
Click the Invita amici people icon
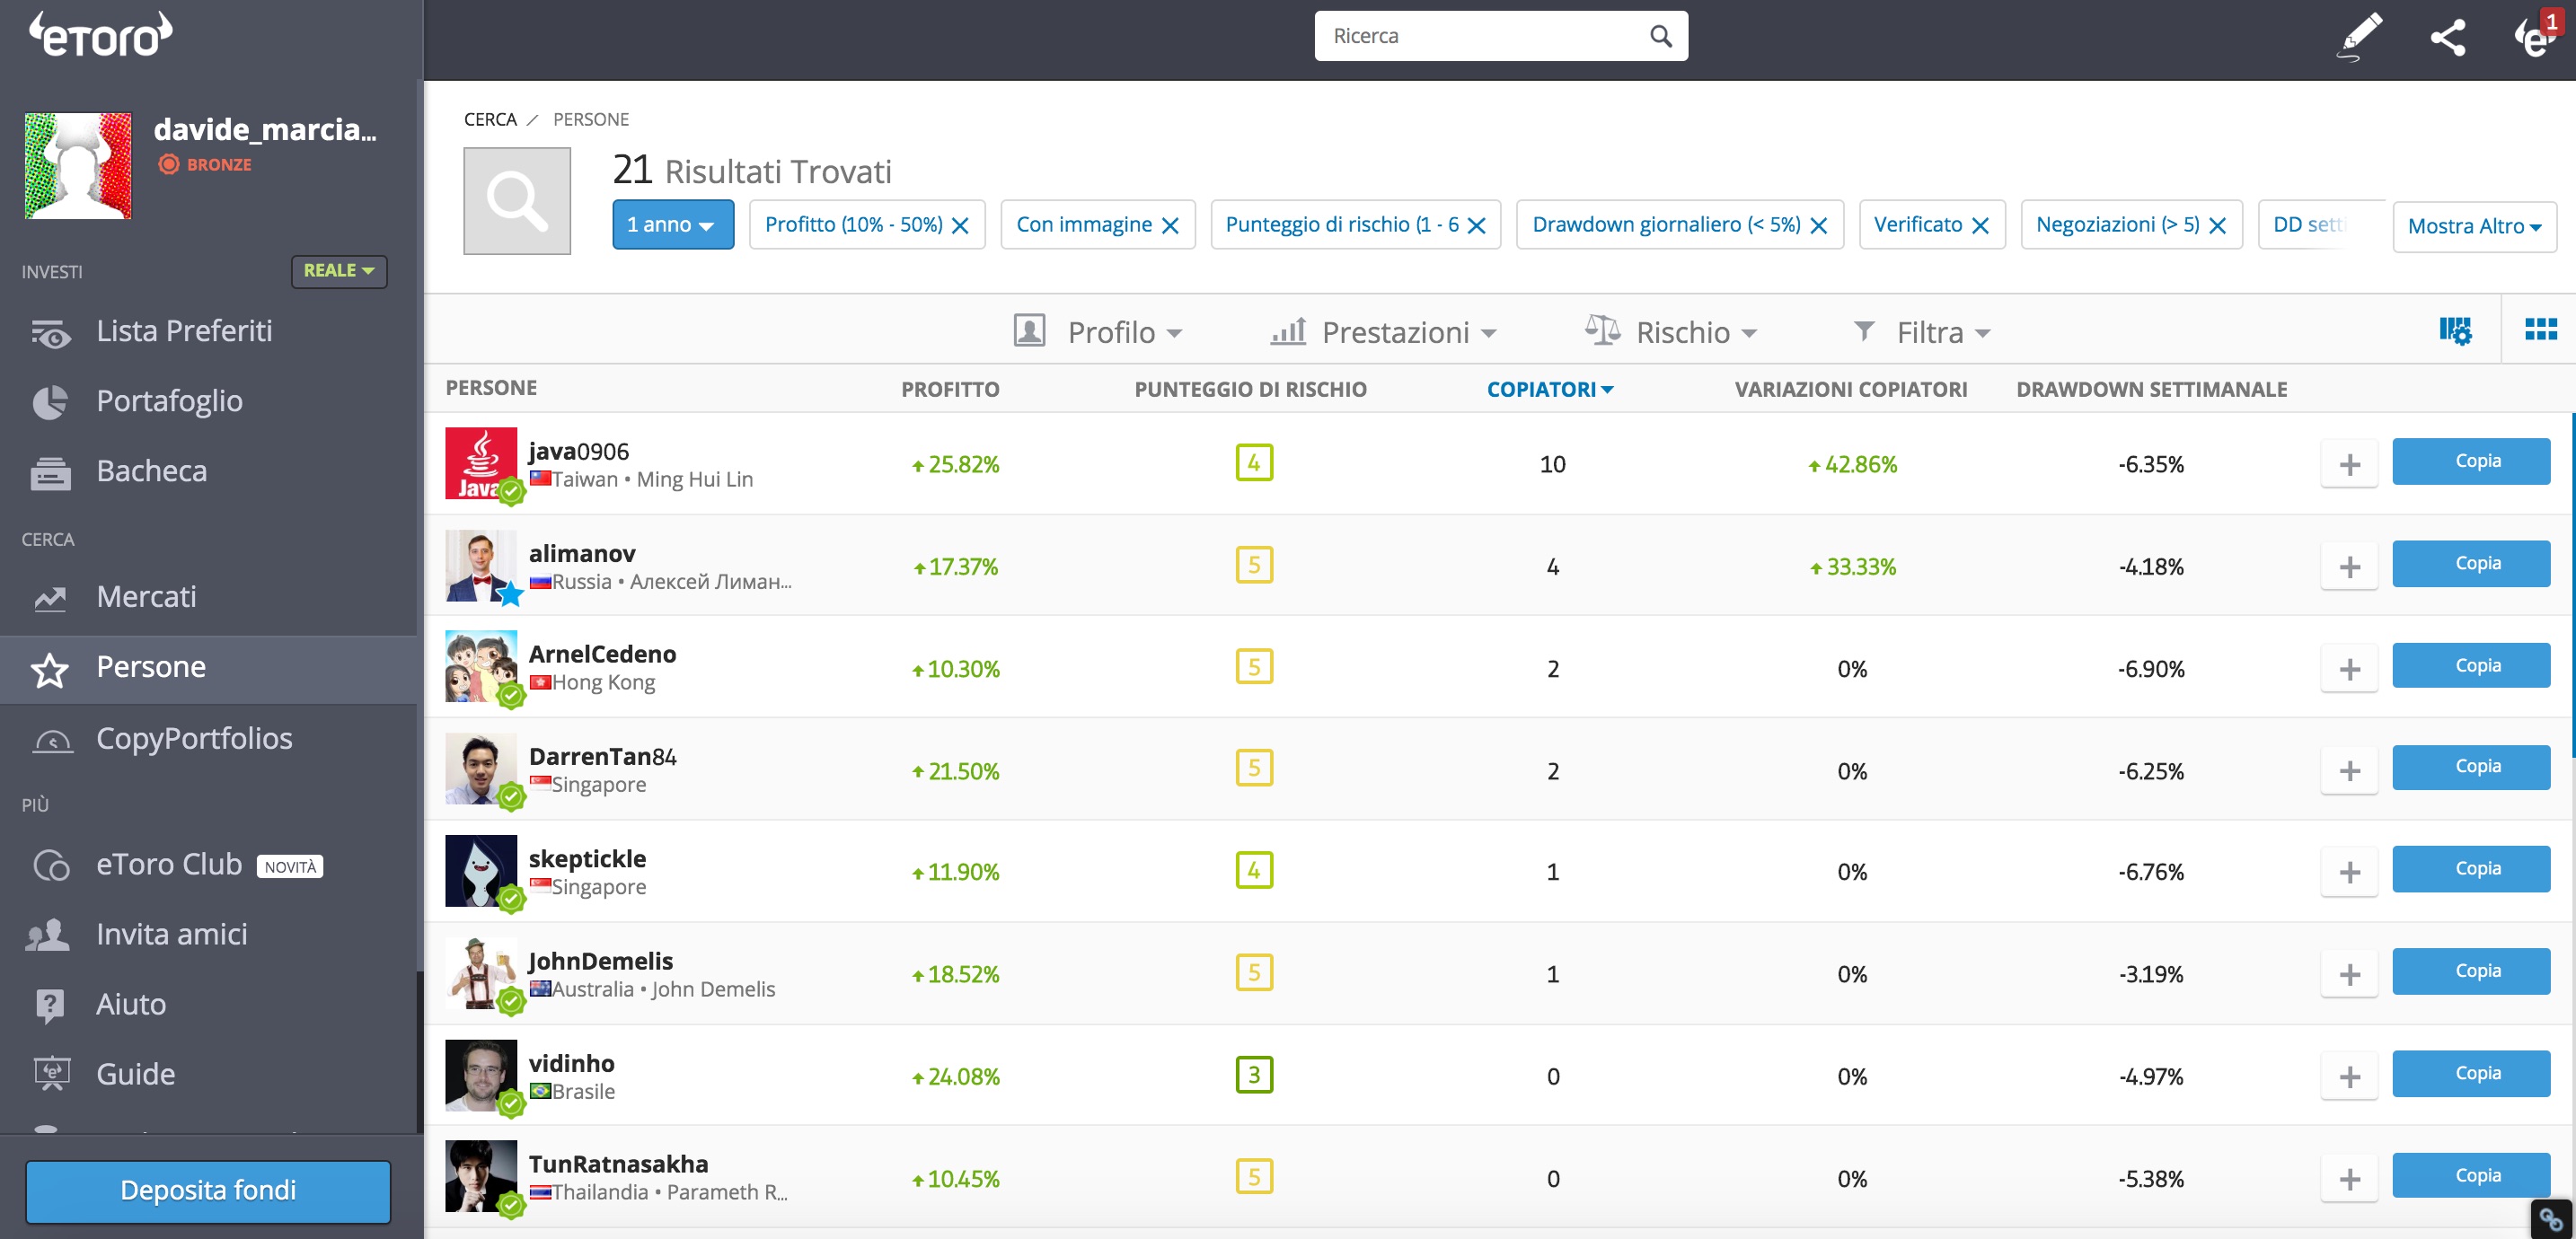48,935
